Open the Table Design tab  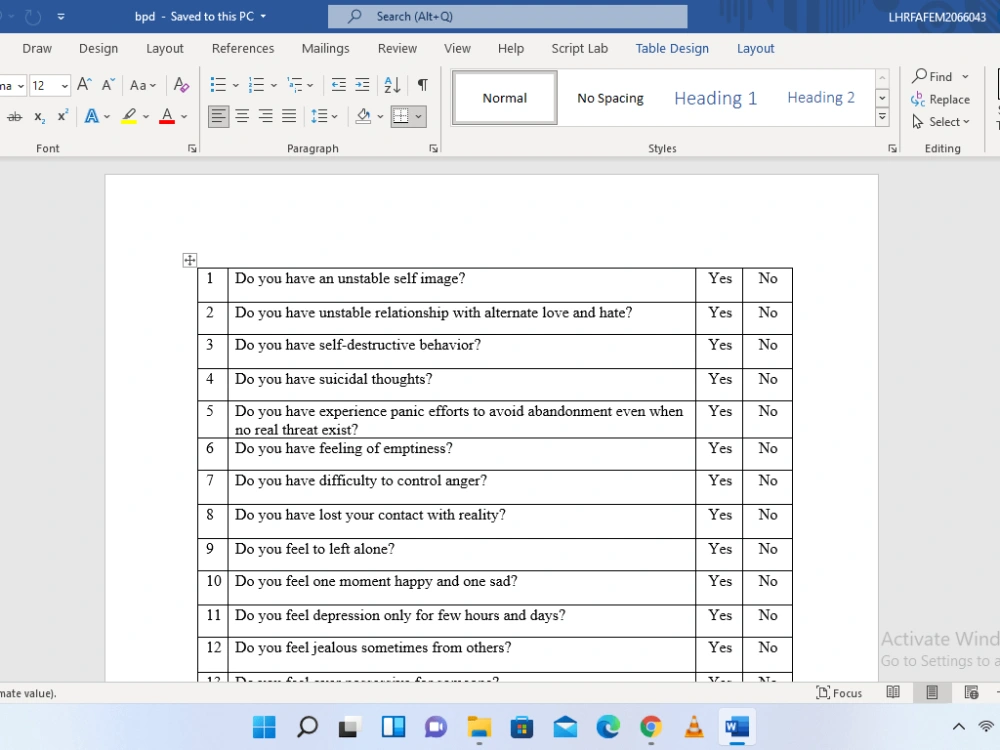(x=672, y=48)
